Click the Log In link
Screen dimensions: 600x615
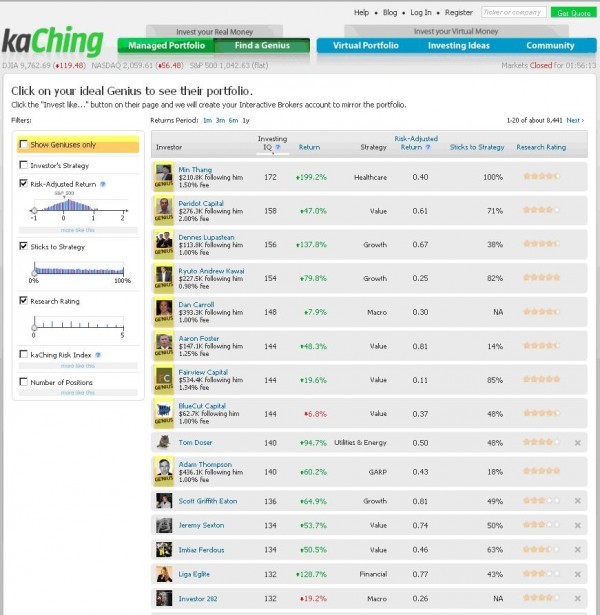(420, 13)
